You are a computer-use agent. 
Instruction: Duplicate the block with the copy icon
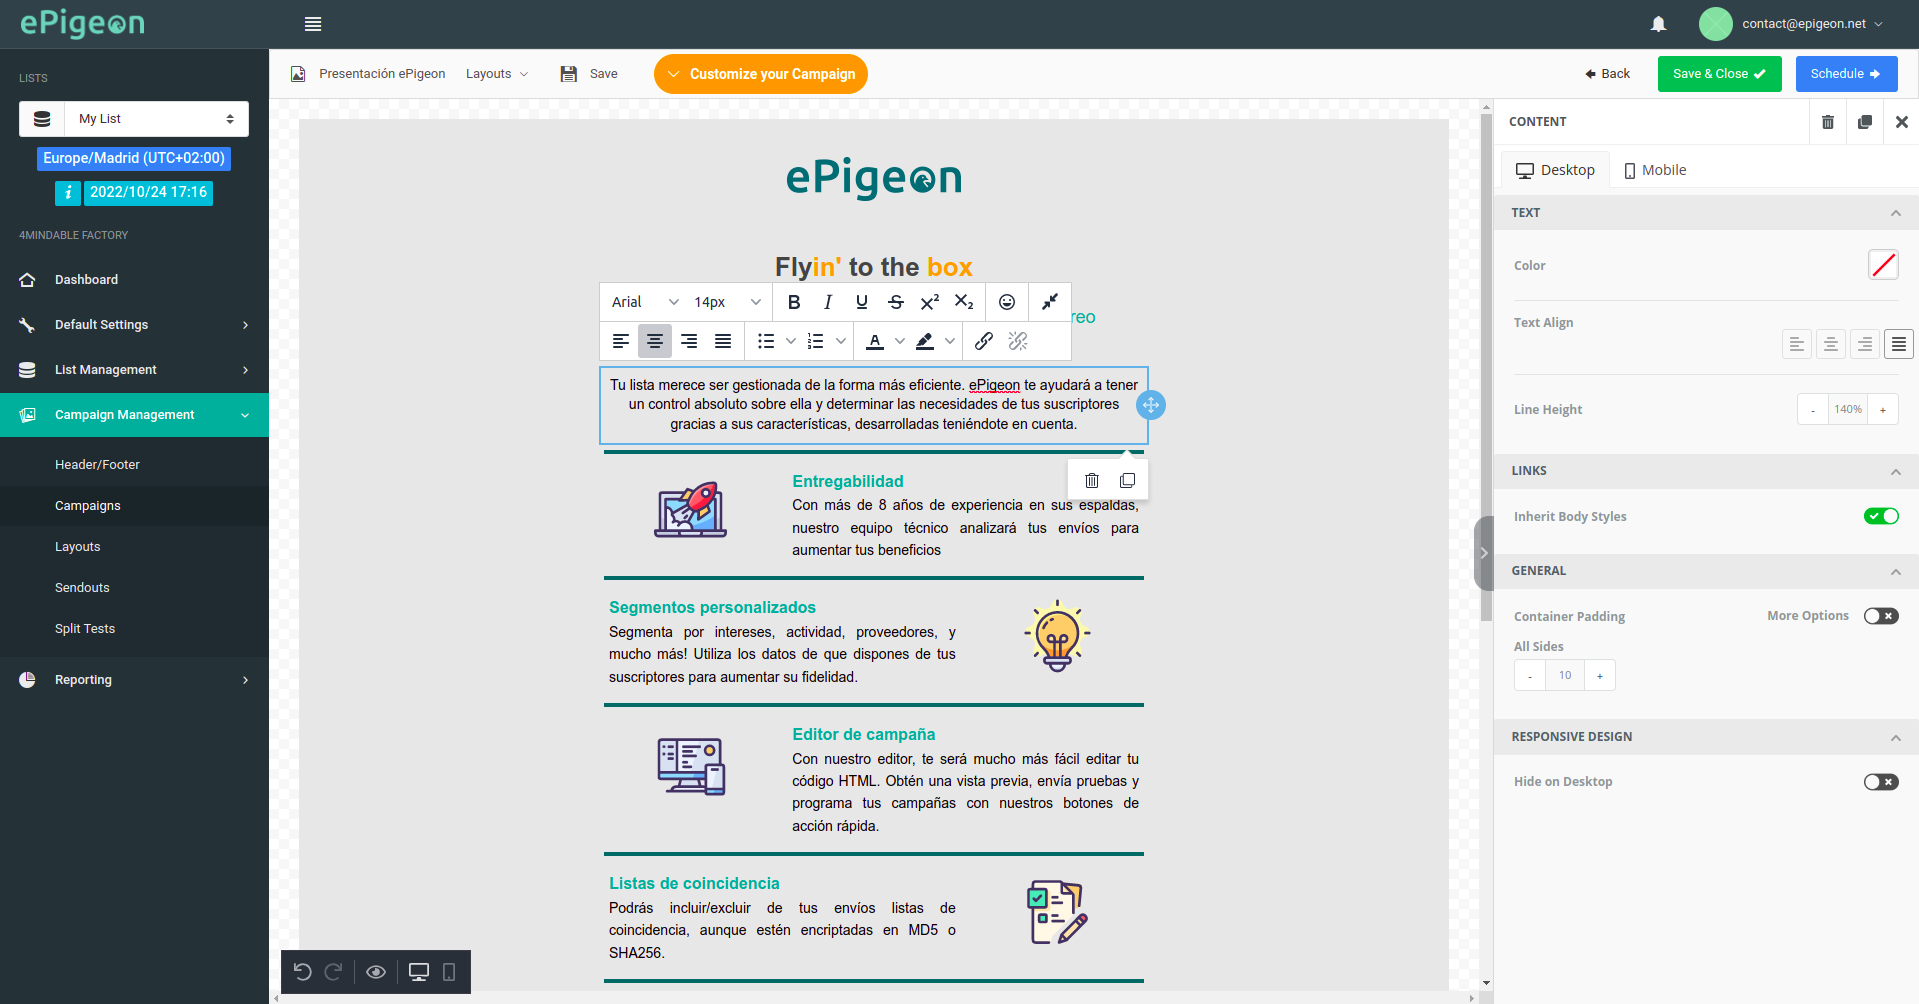[1127, 480]
